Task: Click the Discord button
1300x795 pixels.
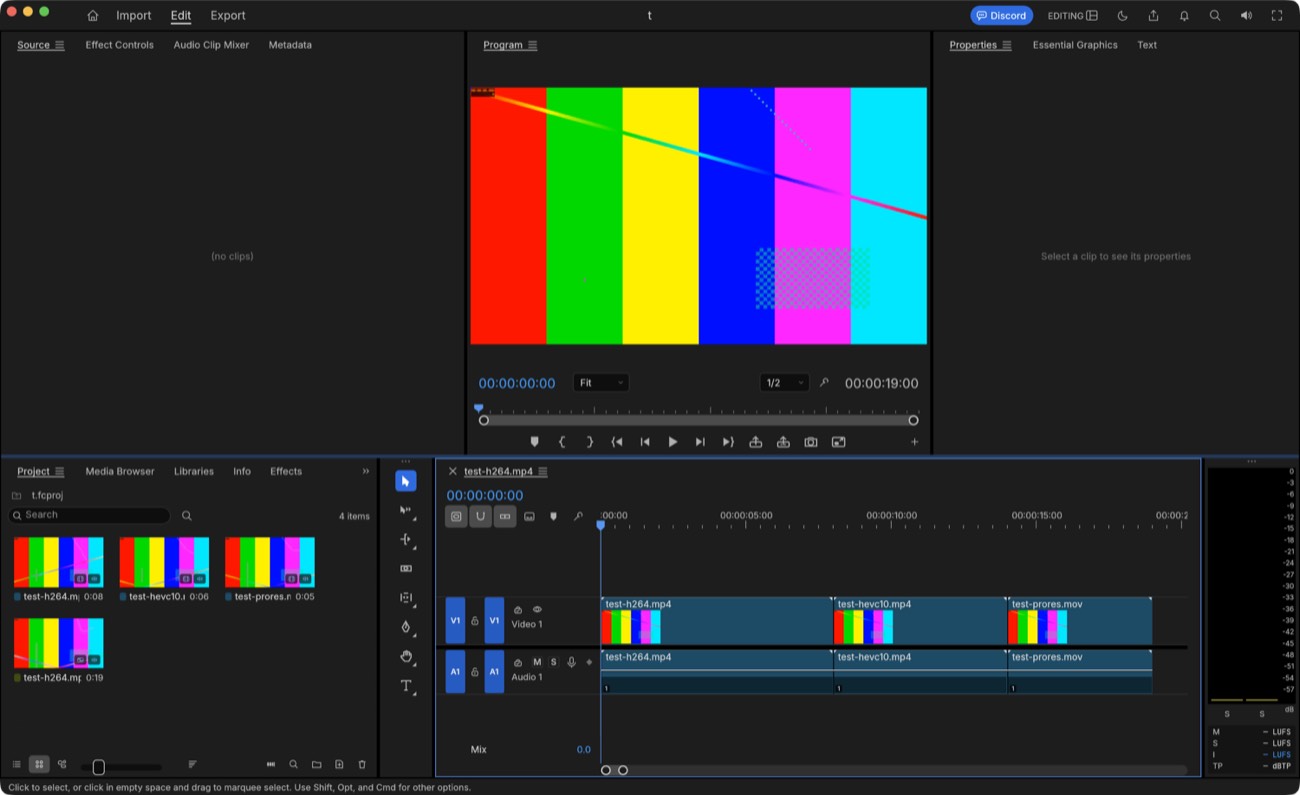Action: [x=1001, y=15]
